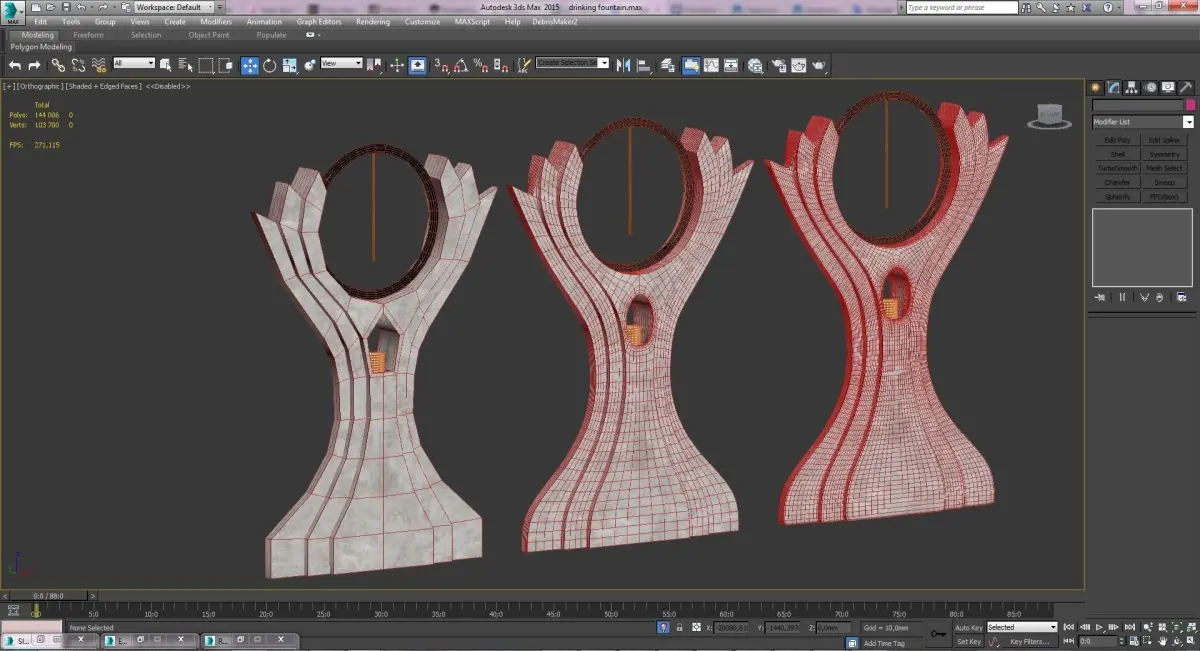
Task: Switch to Object Paint ribbon tab
Action: [x=209, y=35]
